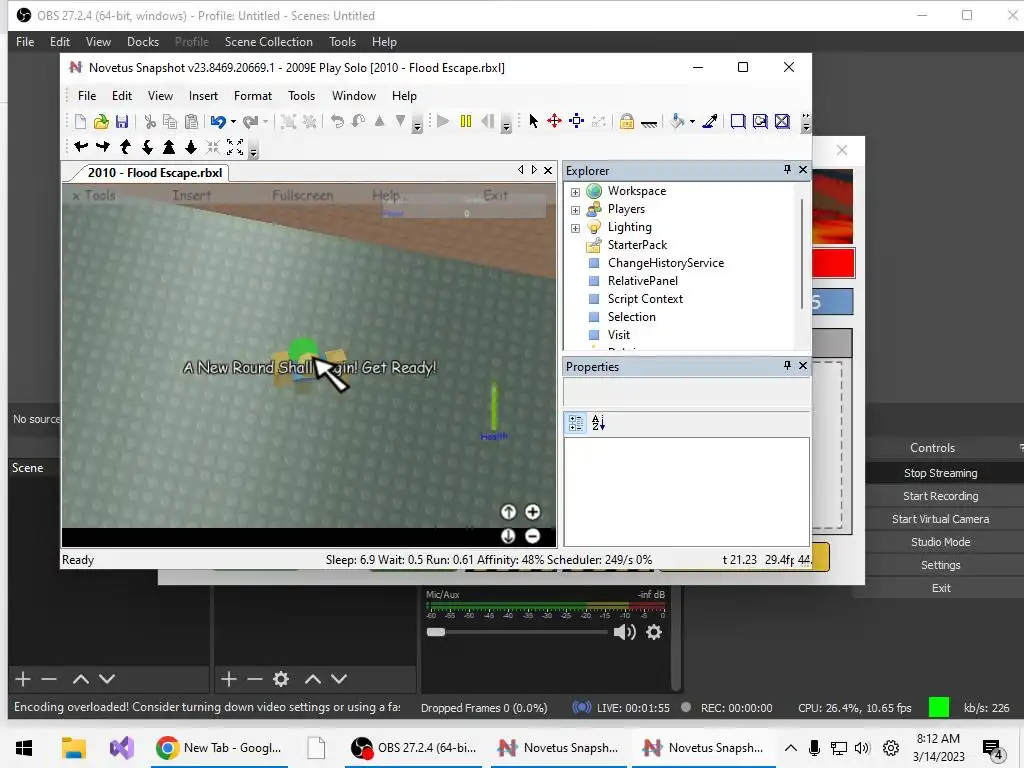
Task: Click the paint bucket Fill tool
Action: (x=678, y=121)
